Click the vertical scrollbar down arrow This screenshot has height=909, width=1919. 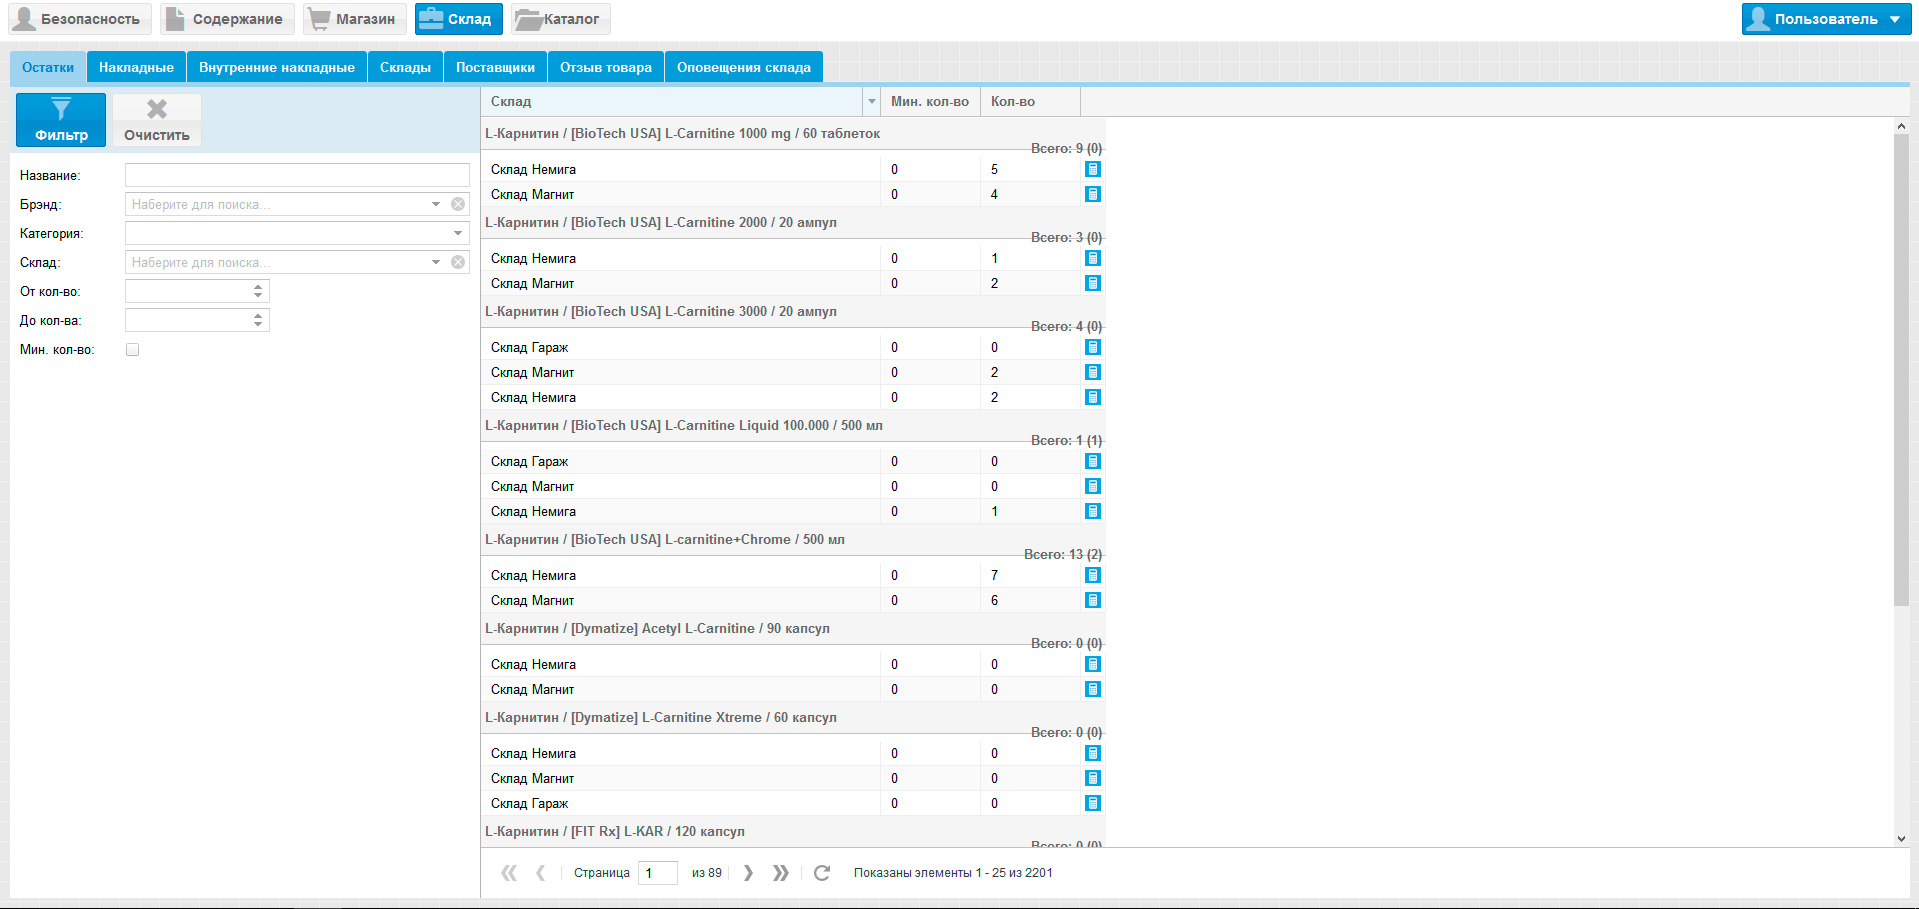pos(1901,839)
